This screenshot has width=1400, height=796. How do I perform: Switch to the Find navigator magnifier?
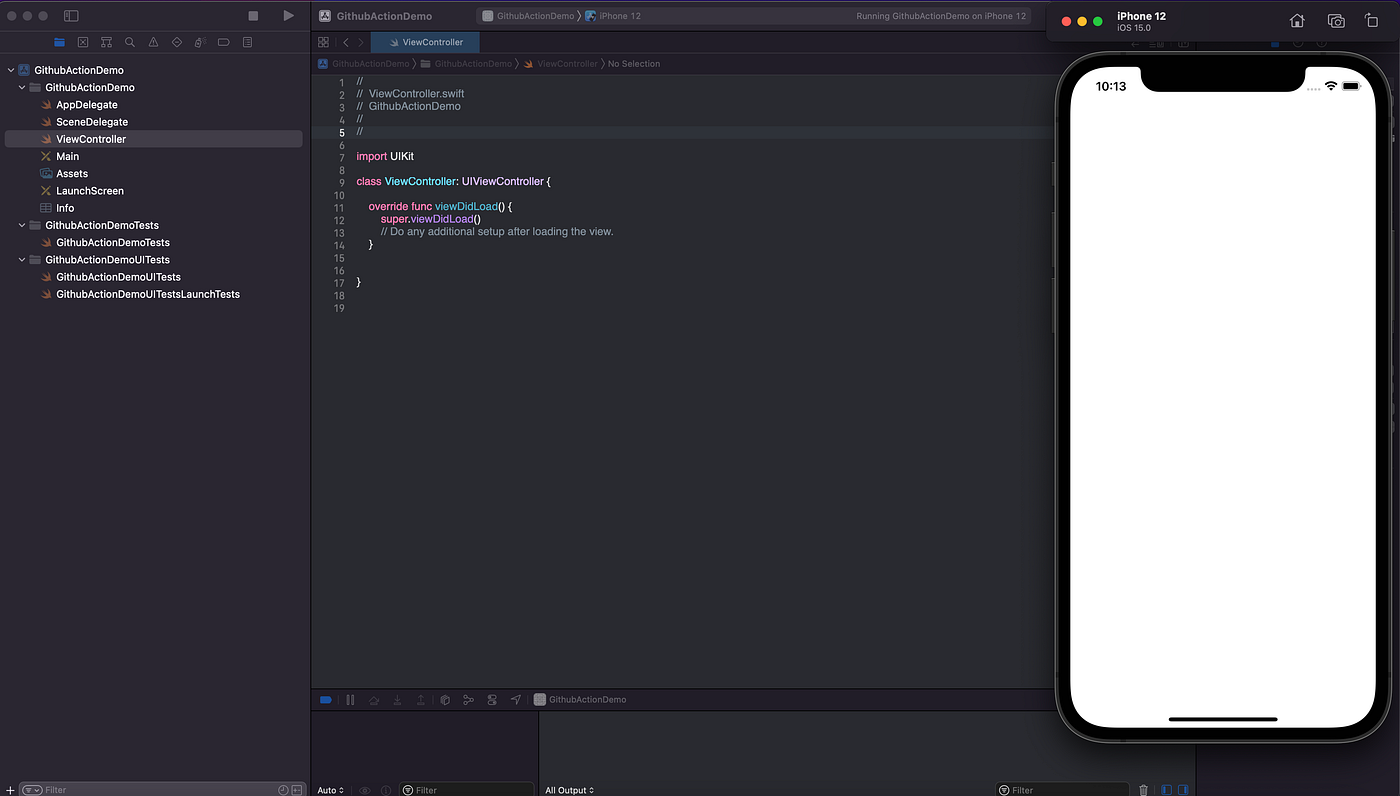click(129, 42)
